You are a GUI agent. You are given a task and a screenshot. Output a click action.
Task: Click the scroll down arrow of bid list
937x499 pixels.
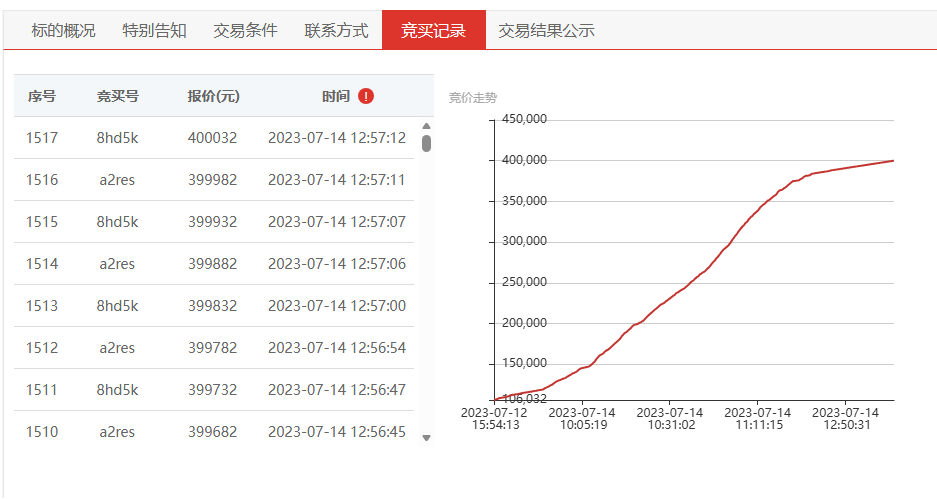tap(426, 438)
